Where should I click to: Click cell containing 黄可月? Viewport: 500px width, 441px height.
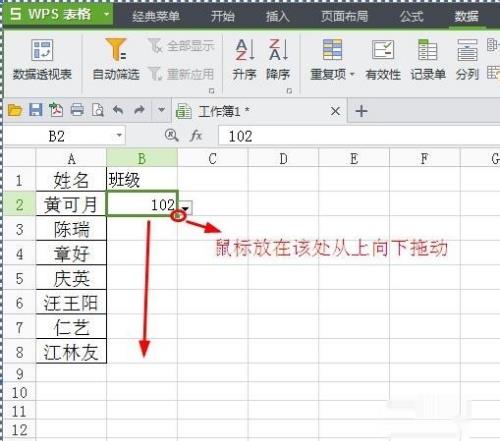tap(71, 204)
